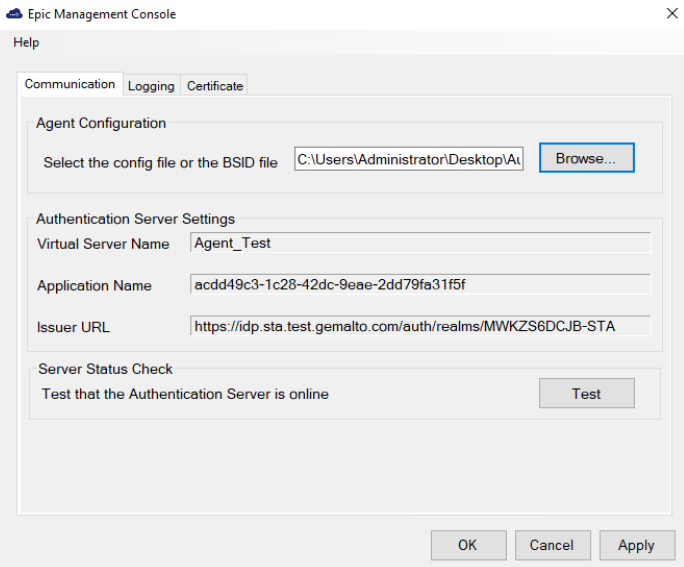Click the window title 'Epic Management Console'
The height and width of the screenshot is (567, 684).
102,14
